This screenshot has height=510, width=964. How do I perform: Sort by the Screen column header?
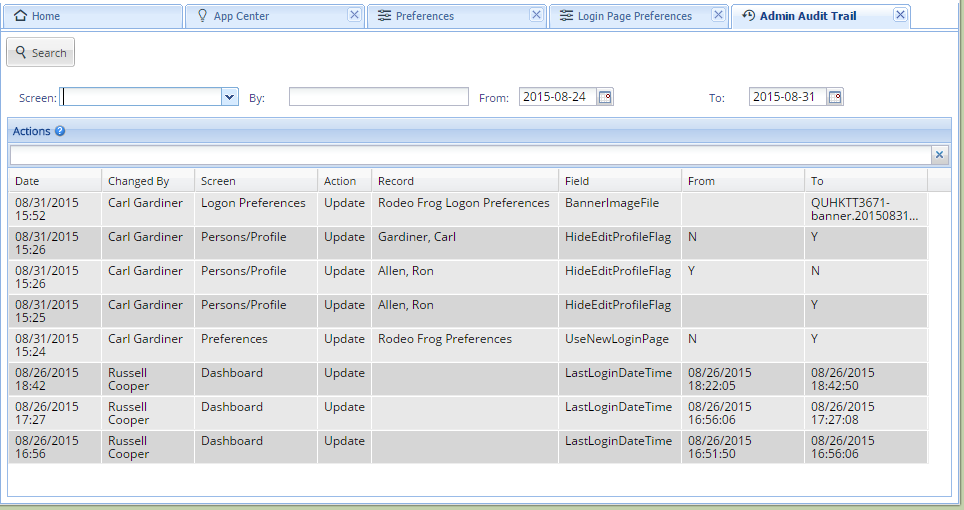[256, 181]
